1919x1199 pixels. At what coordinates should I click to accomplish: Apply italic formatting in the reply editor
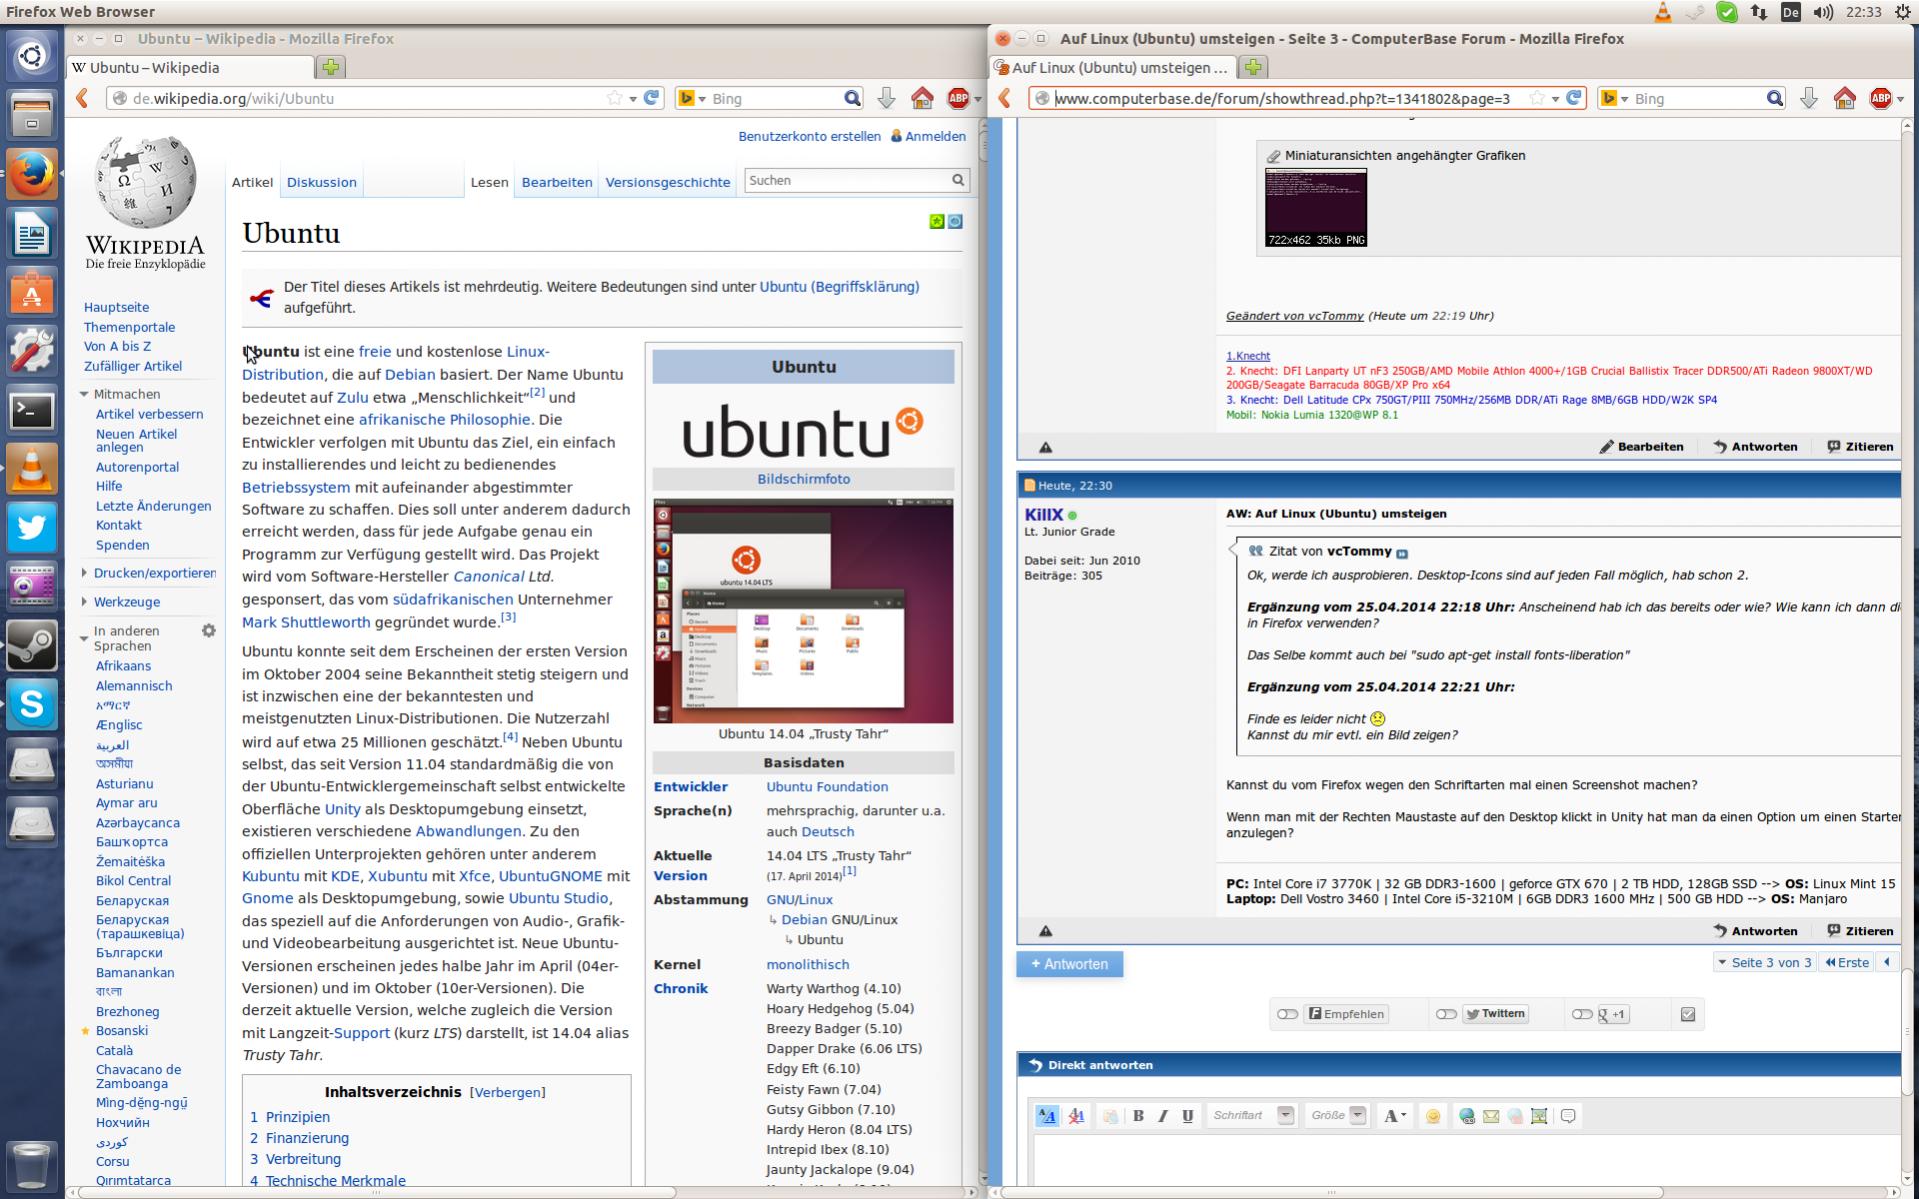1162,1116
